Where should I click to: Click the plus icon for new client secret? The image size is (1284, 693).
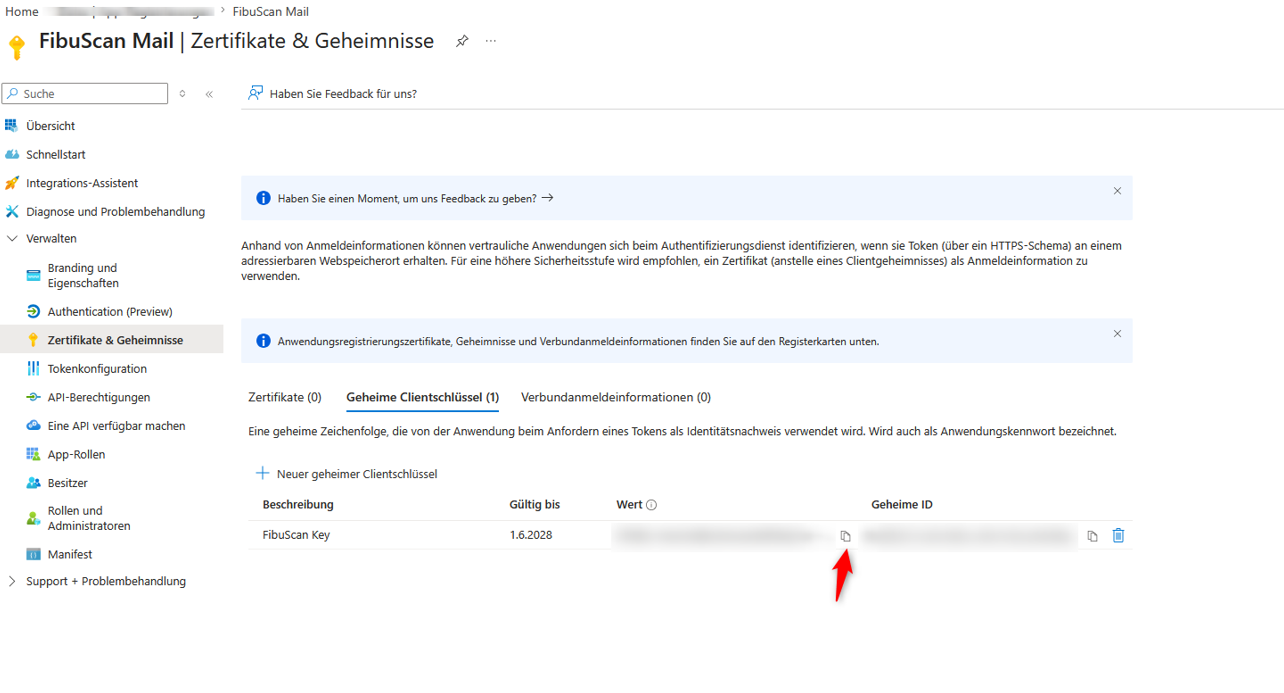pyautogui.click(x=263, y=474)
